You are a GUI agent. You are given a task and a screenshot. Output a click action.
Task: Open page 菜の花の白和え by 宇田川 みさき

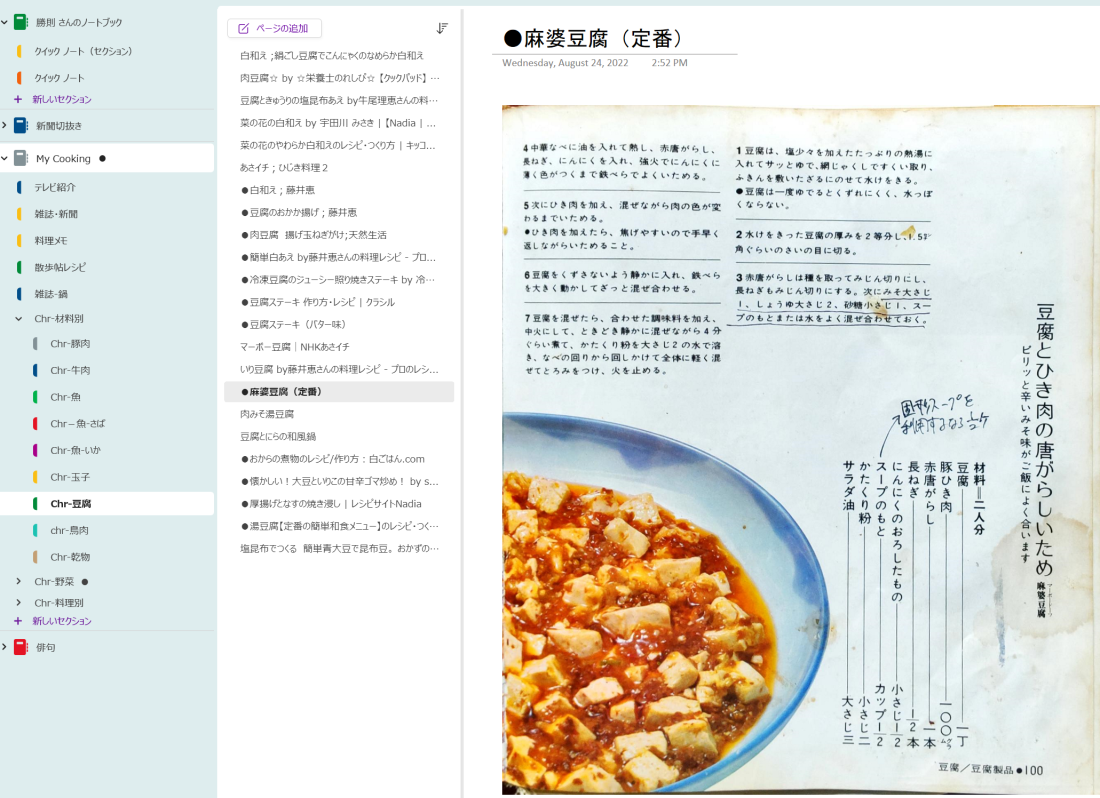339,123
